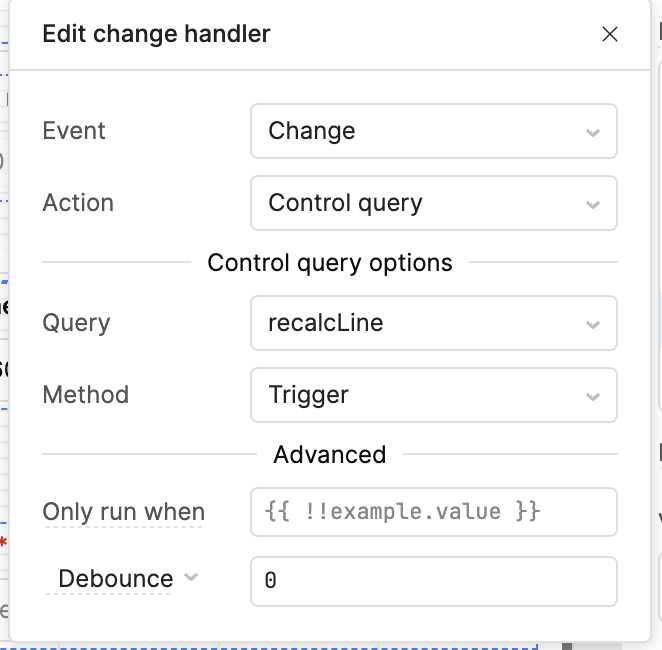Click the Query field label
662x650 pixels.
pos(76,323)
